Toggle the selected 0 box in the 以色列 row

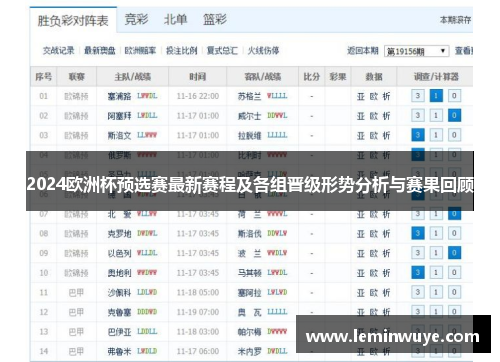click(454, 253)
